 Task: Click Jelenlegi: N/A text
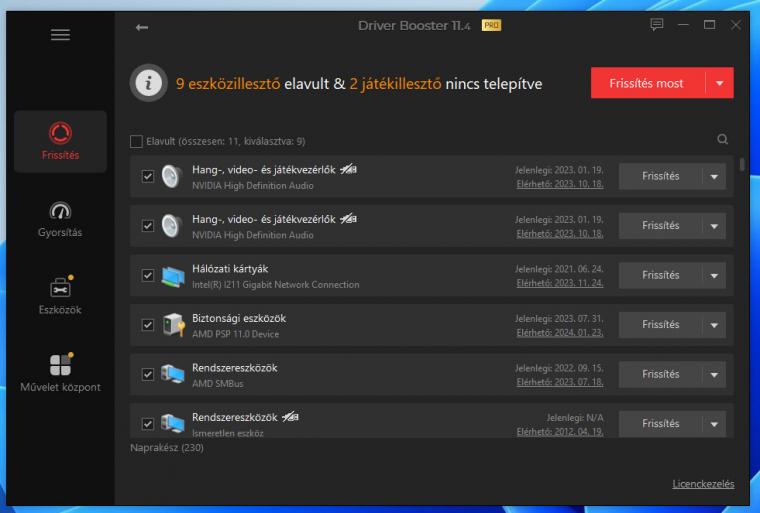pos(575,417)
